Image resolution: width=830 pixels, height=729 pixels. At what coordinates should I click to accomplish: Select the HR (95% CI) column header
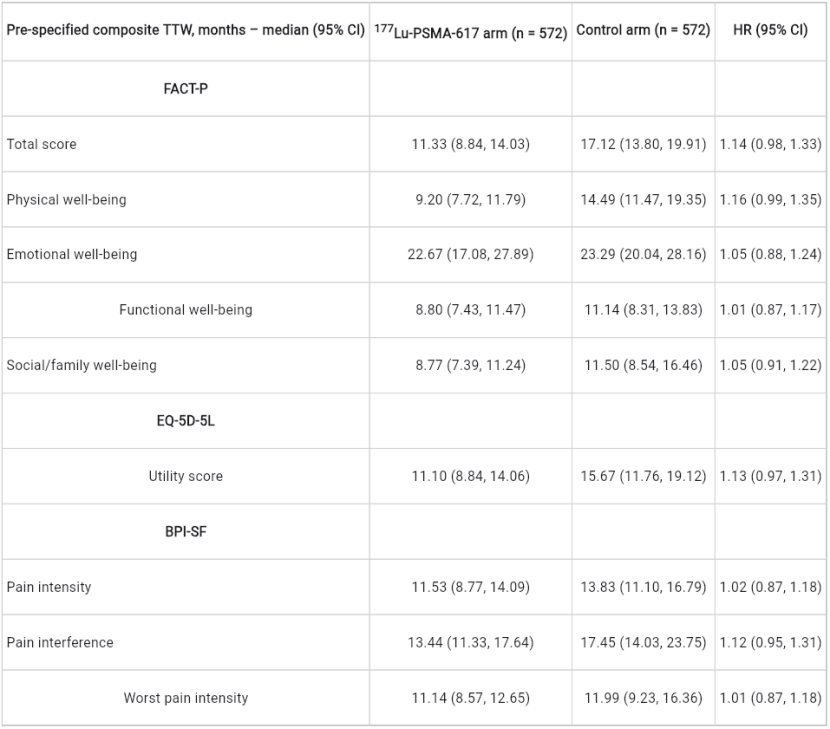click(770, 30)
